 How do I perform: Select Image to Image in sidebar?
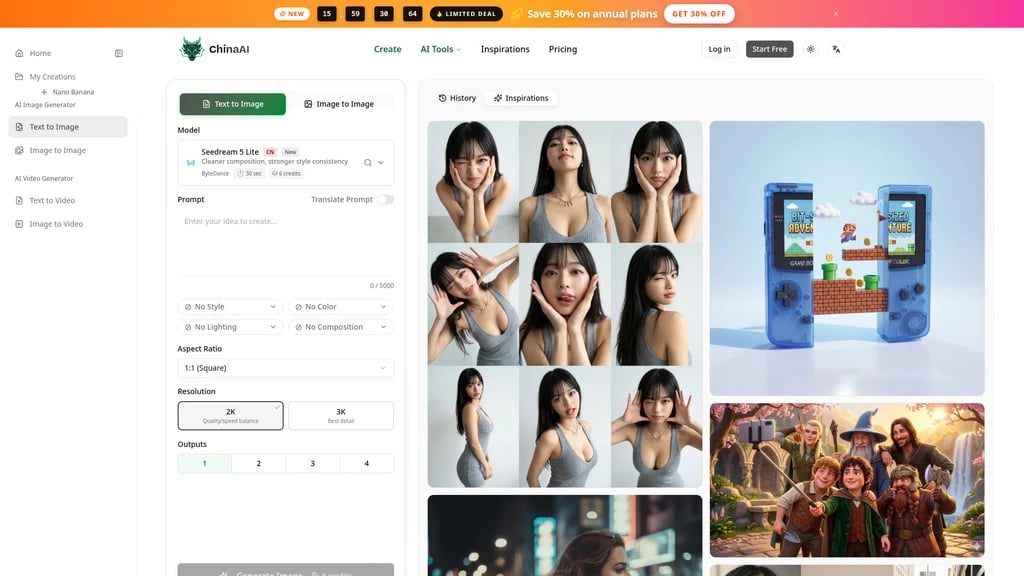click(x=68, y=150)
